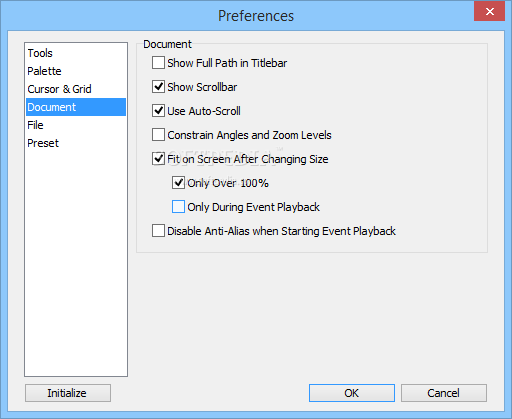Confirm preferences with the OK button
Viewport: 512px width, 419px height.
click(352, 393)
